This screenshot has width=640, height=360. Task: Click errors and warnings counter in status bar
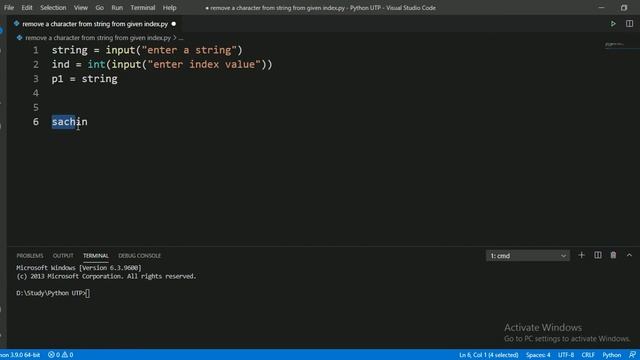60,355
